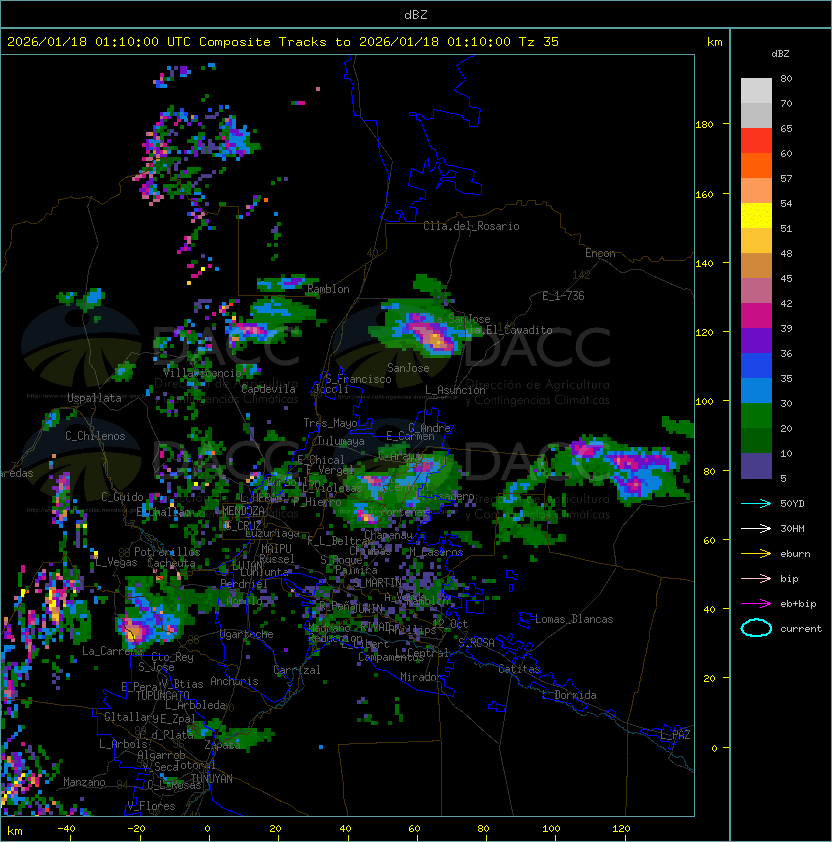Click the 'Capdevila' map label
Screen dimensions: 832x842
268,389
